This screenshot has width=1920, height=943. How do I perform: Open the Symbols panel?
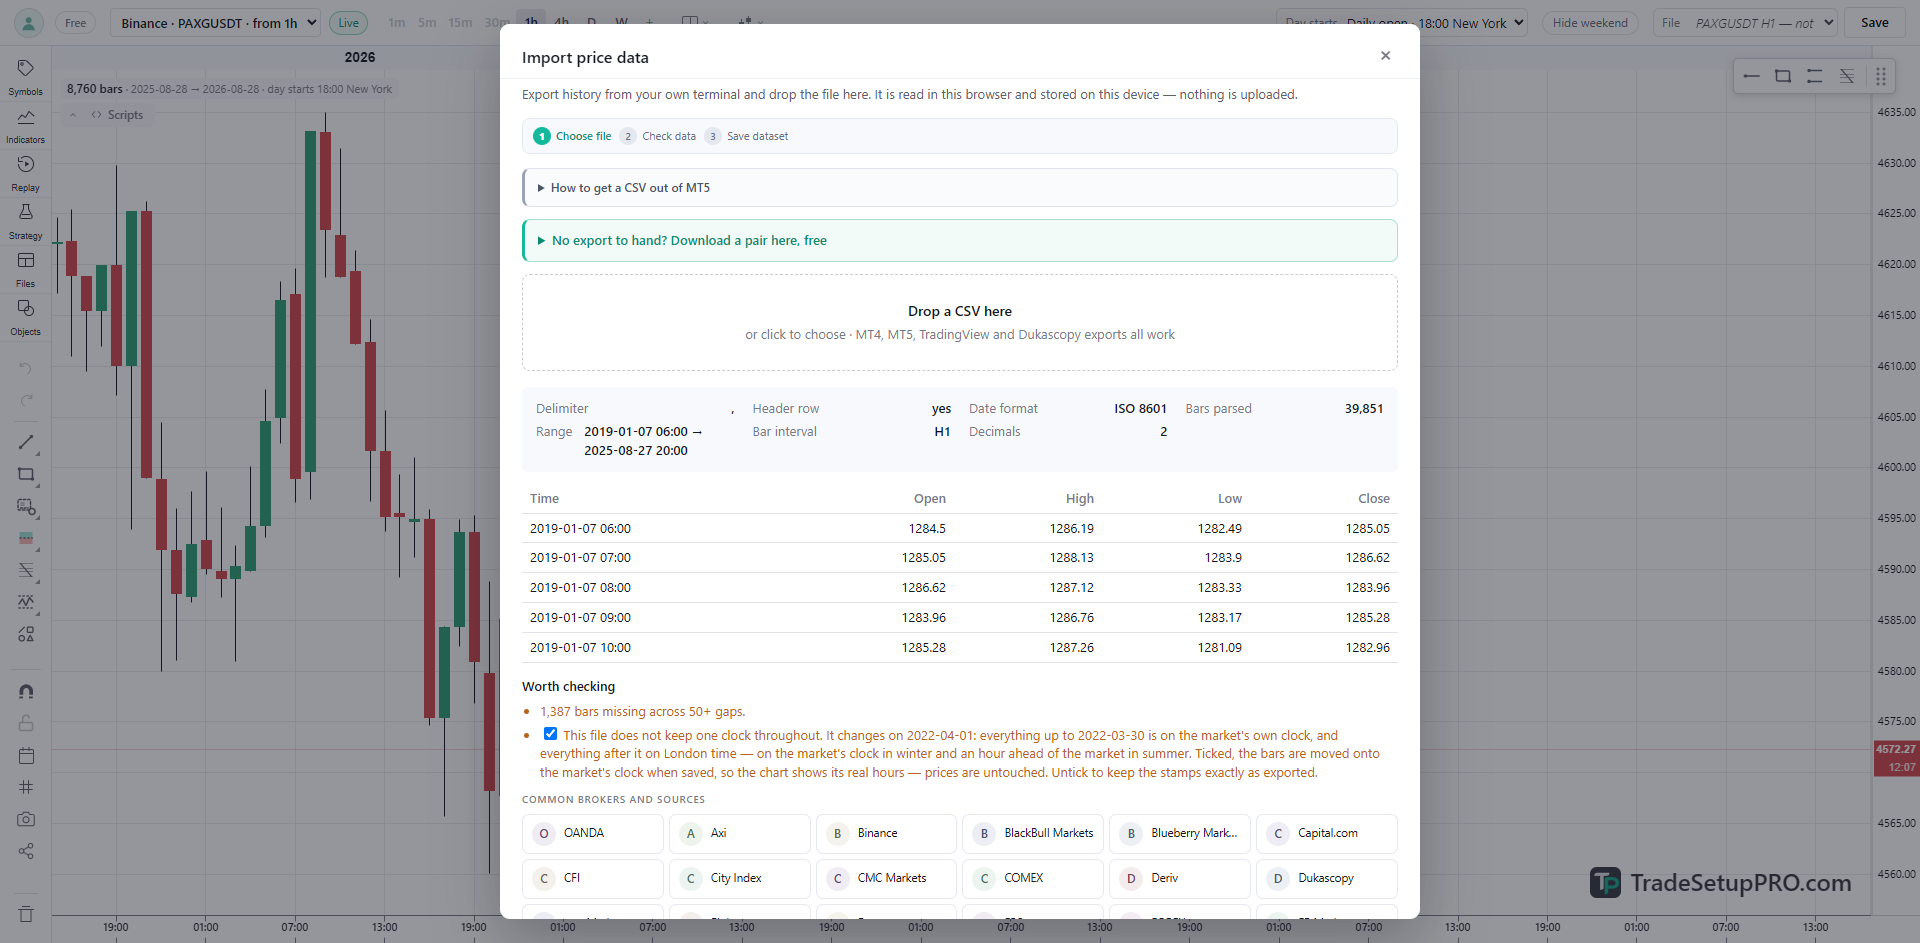[25, 76]
